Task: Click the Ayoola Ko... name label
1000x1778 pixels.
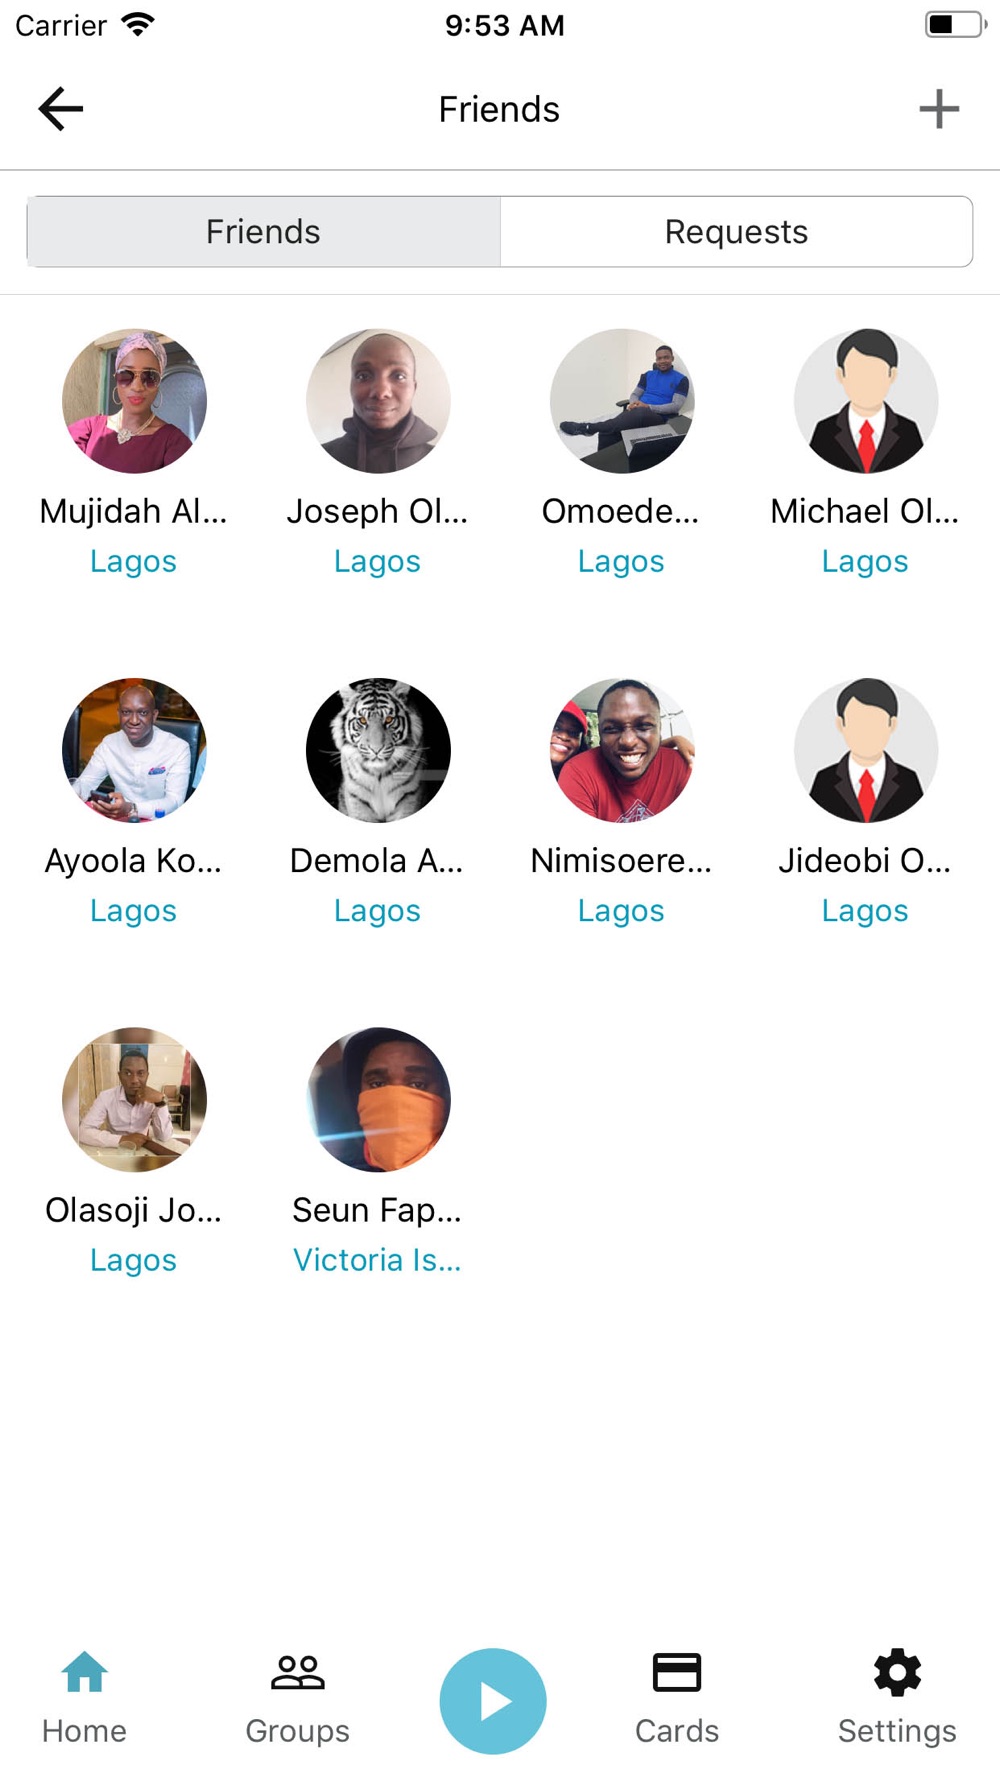Action: 134,861
